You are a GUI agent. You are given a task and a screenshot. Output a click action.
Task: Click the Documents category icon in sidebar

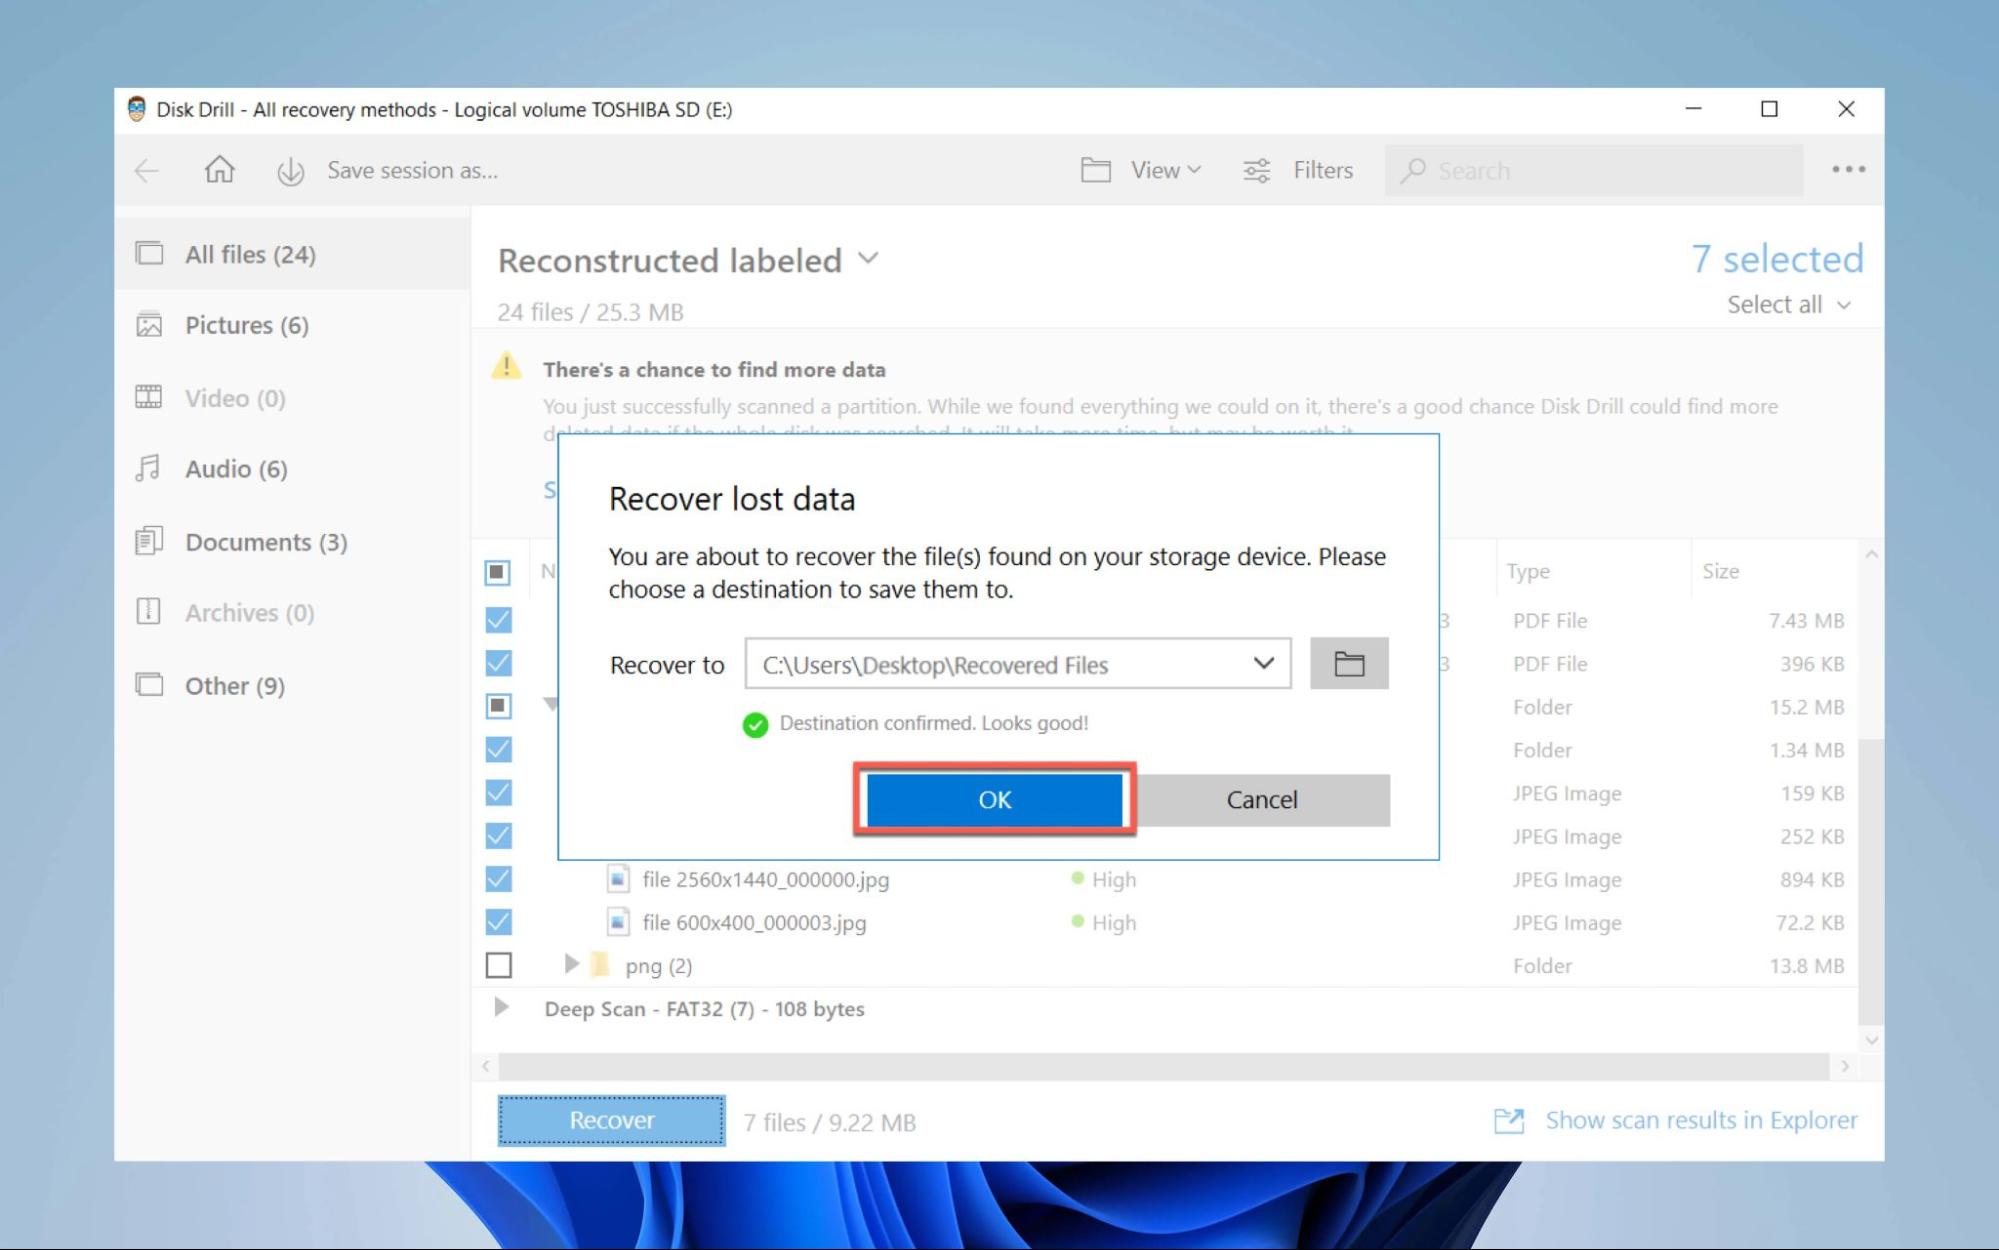tap(148, 540)
